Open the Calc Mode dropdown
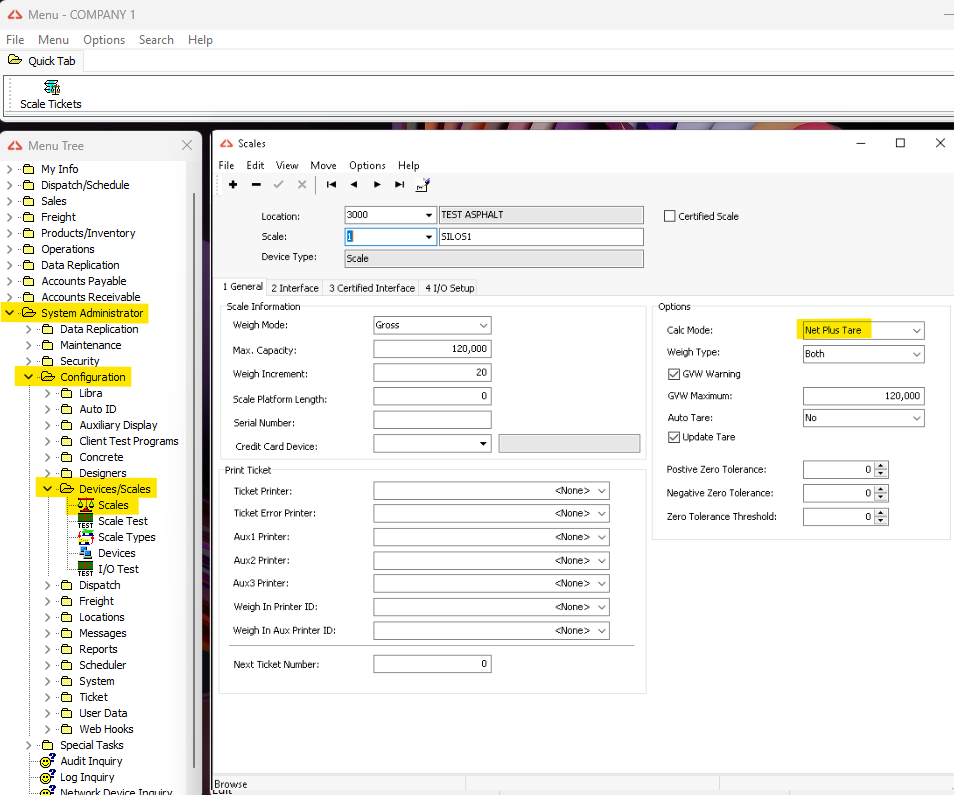The height and width of the screenshot is (795, 954). click(x=917, y=330)
